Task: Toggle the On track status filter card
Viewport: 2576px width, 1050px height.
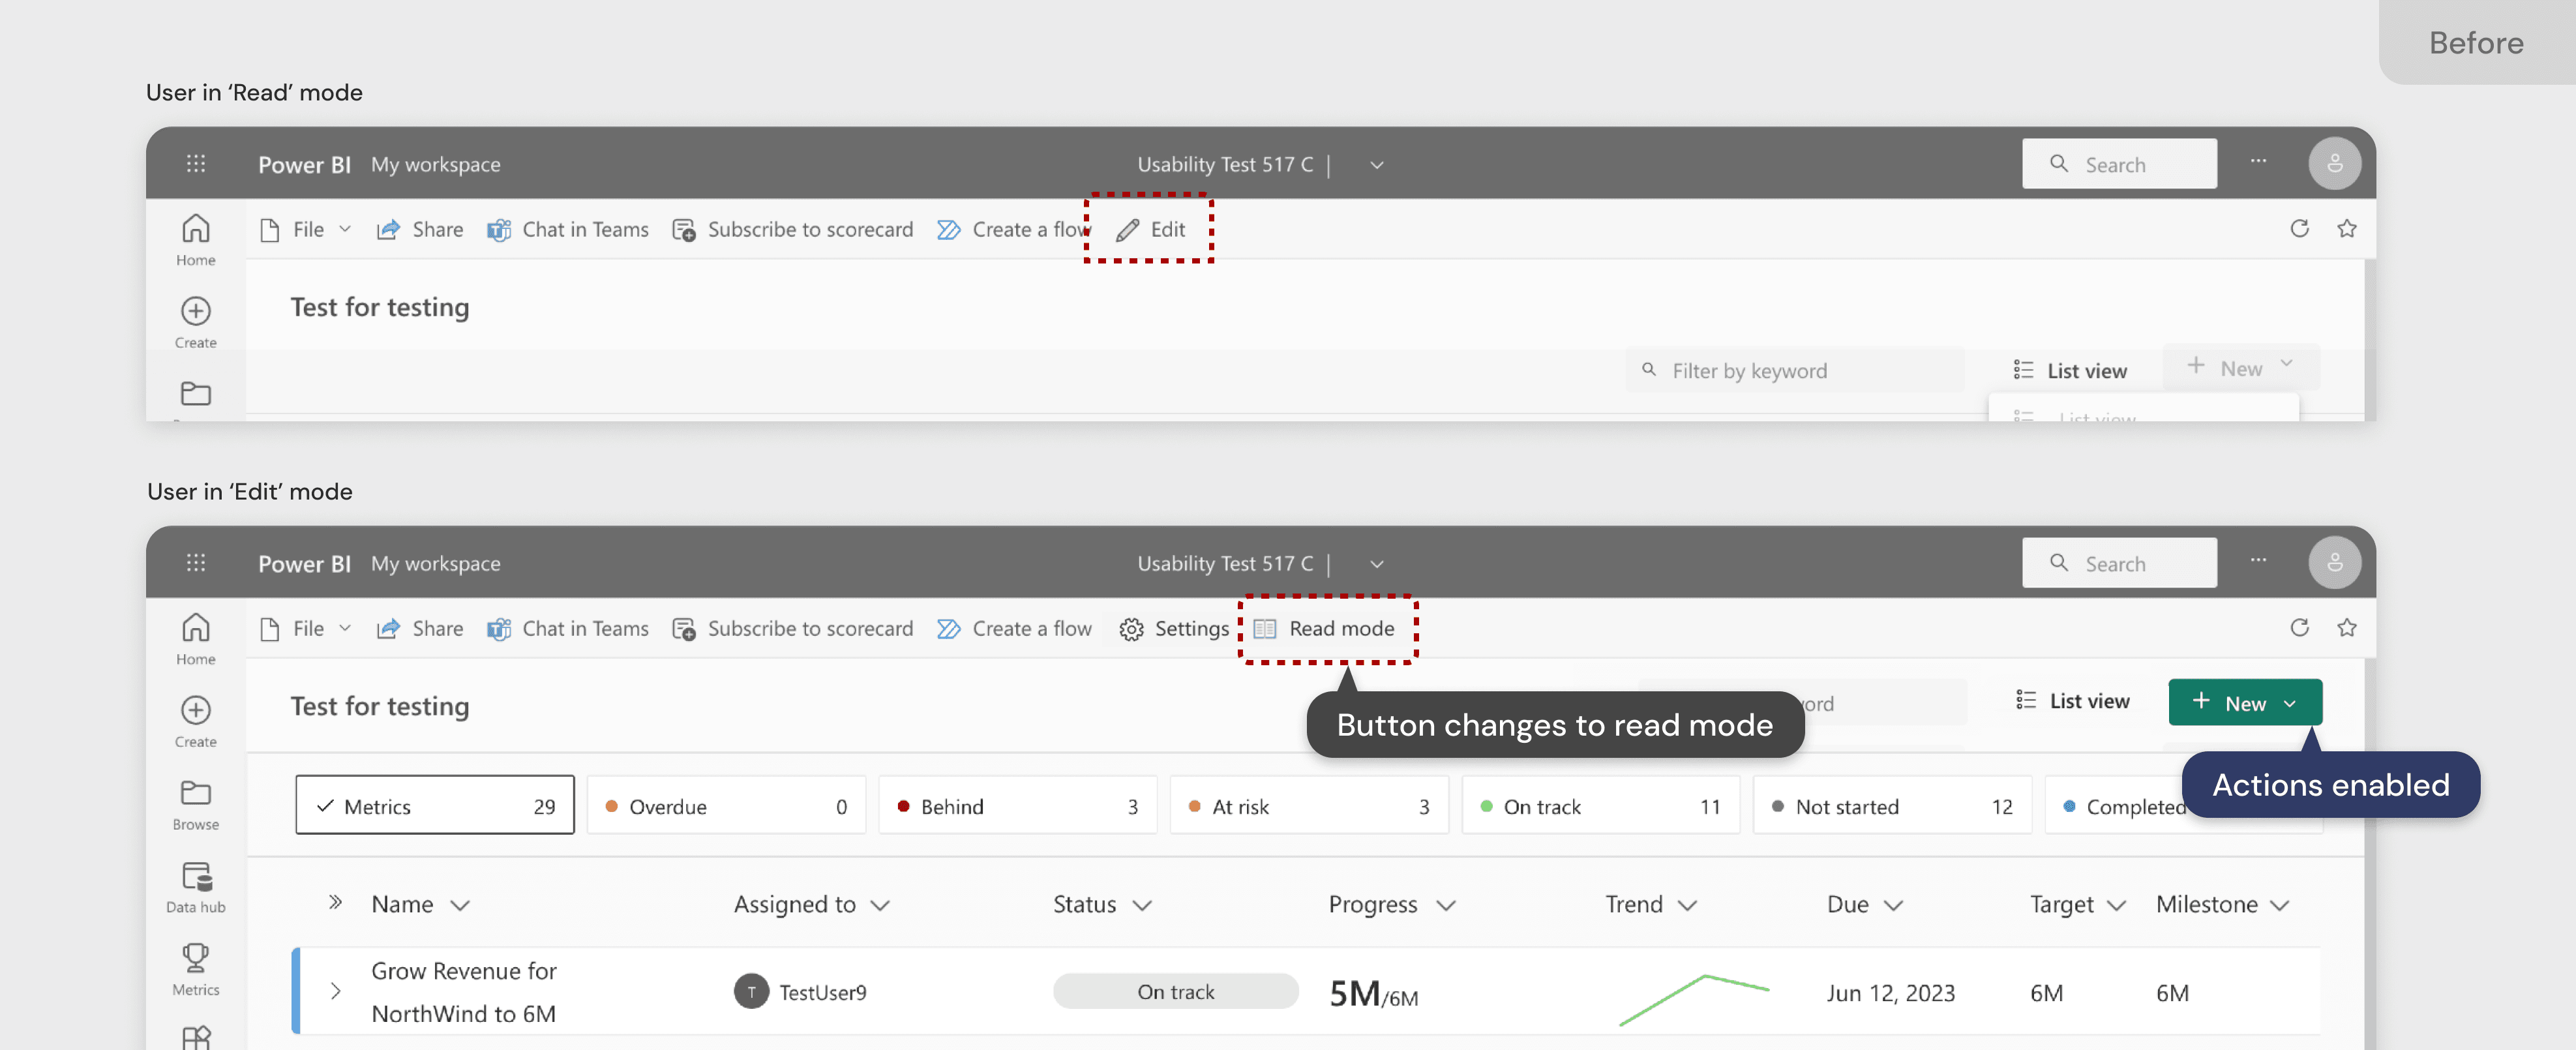Action: click(x=1600, y=806)
